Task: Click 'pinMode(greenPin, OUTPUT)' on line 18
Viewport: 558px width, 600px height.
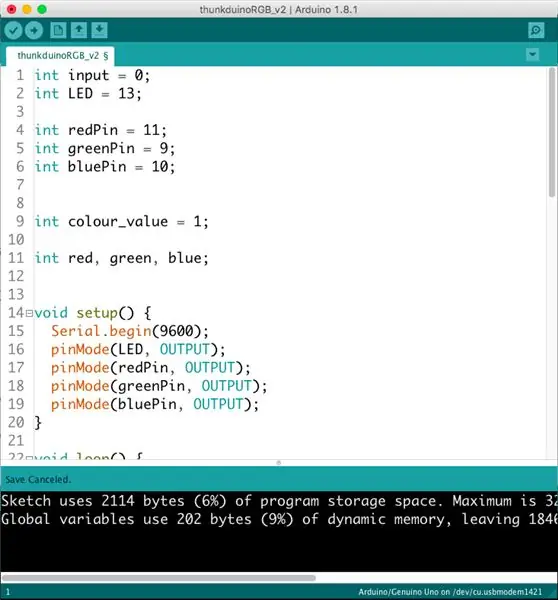Action: coord(156,386)
